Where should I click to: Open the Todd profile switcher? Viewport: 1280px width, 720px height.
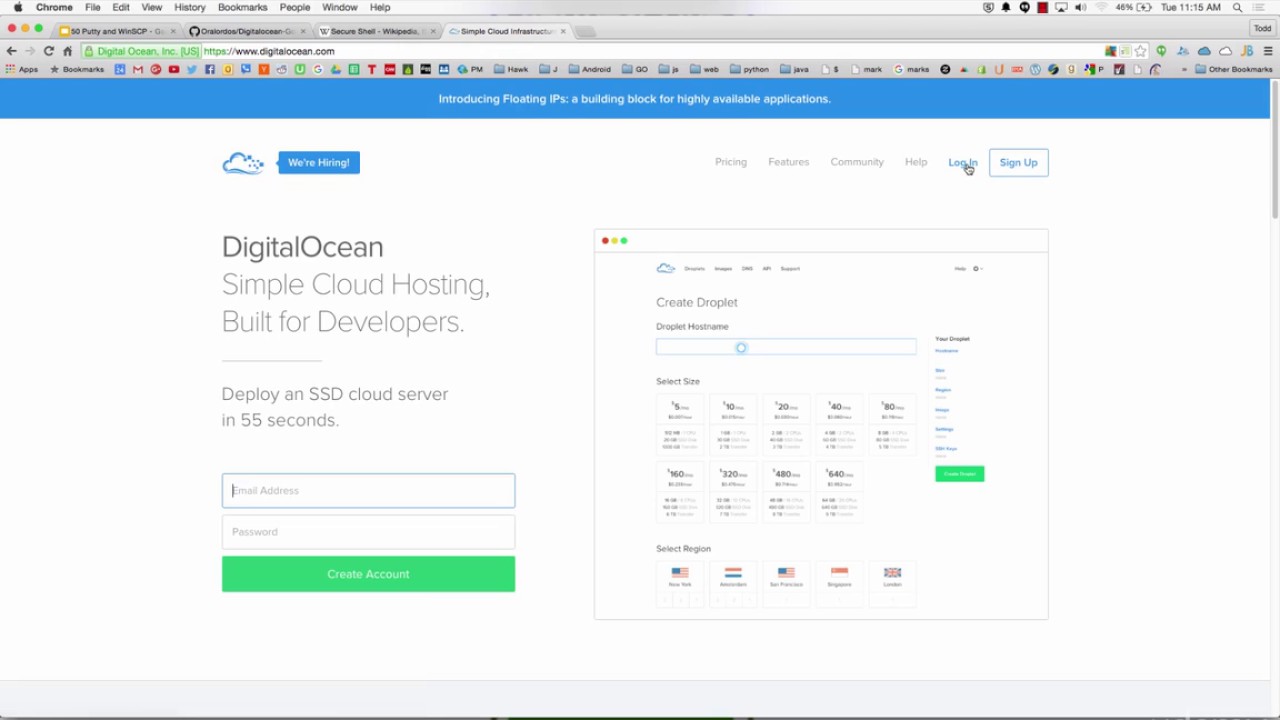1262,28
